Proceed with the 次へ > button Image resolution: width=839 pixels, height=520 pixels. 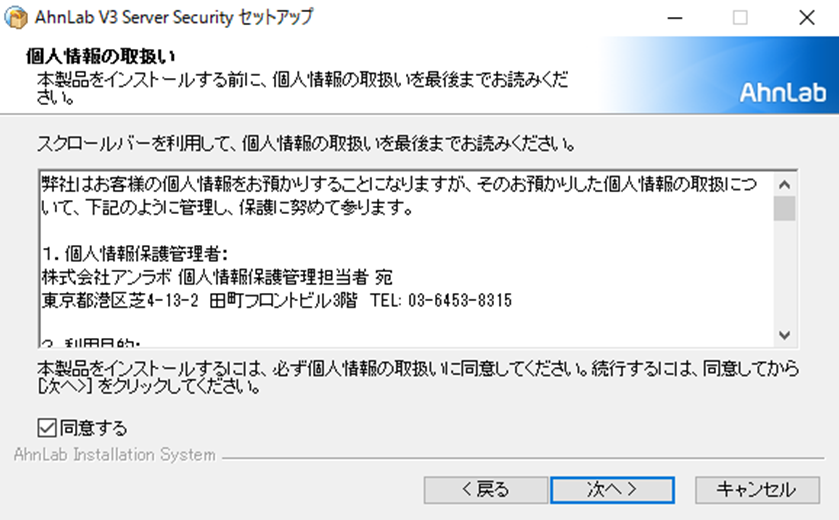612,490
